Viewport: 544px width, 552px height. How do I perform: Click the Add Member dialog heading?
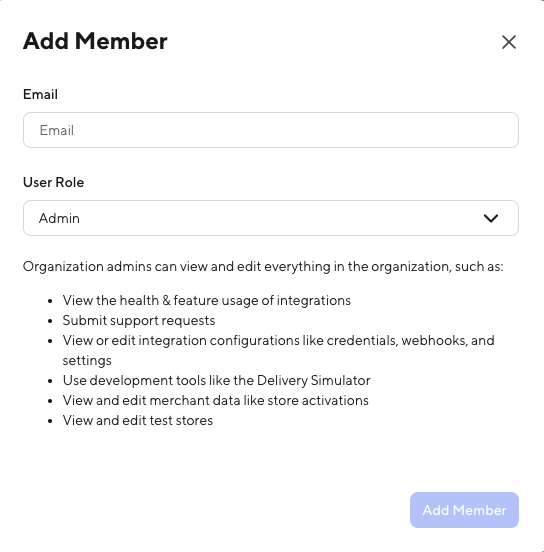pos(95,41)
